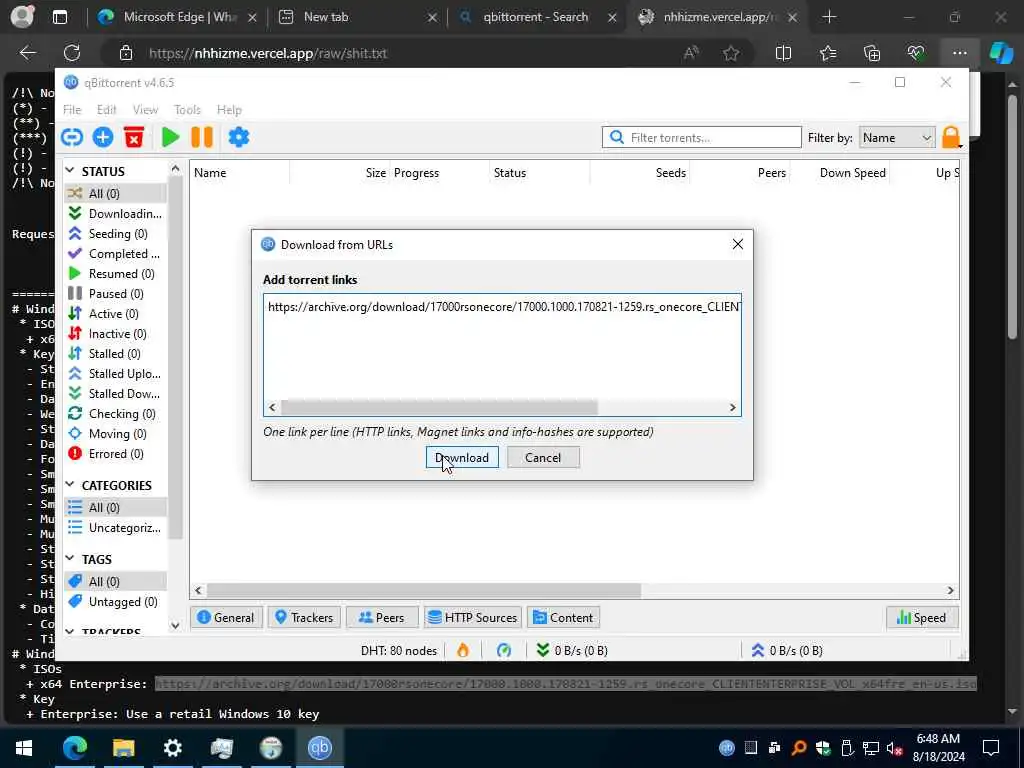Open qBittorrent Options gear icon
Viewport: 1024px width, 768px height.
tap(238, 137)
